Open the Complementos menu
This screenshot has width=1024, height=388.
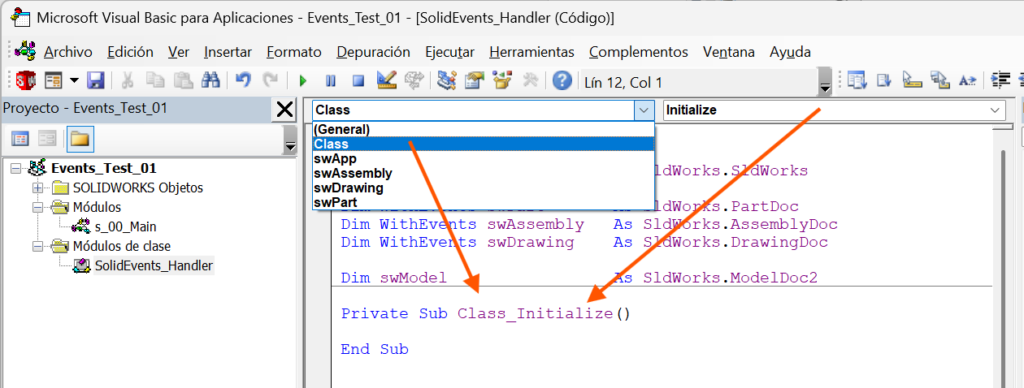pos(639,52)
